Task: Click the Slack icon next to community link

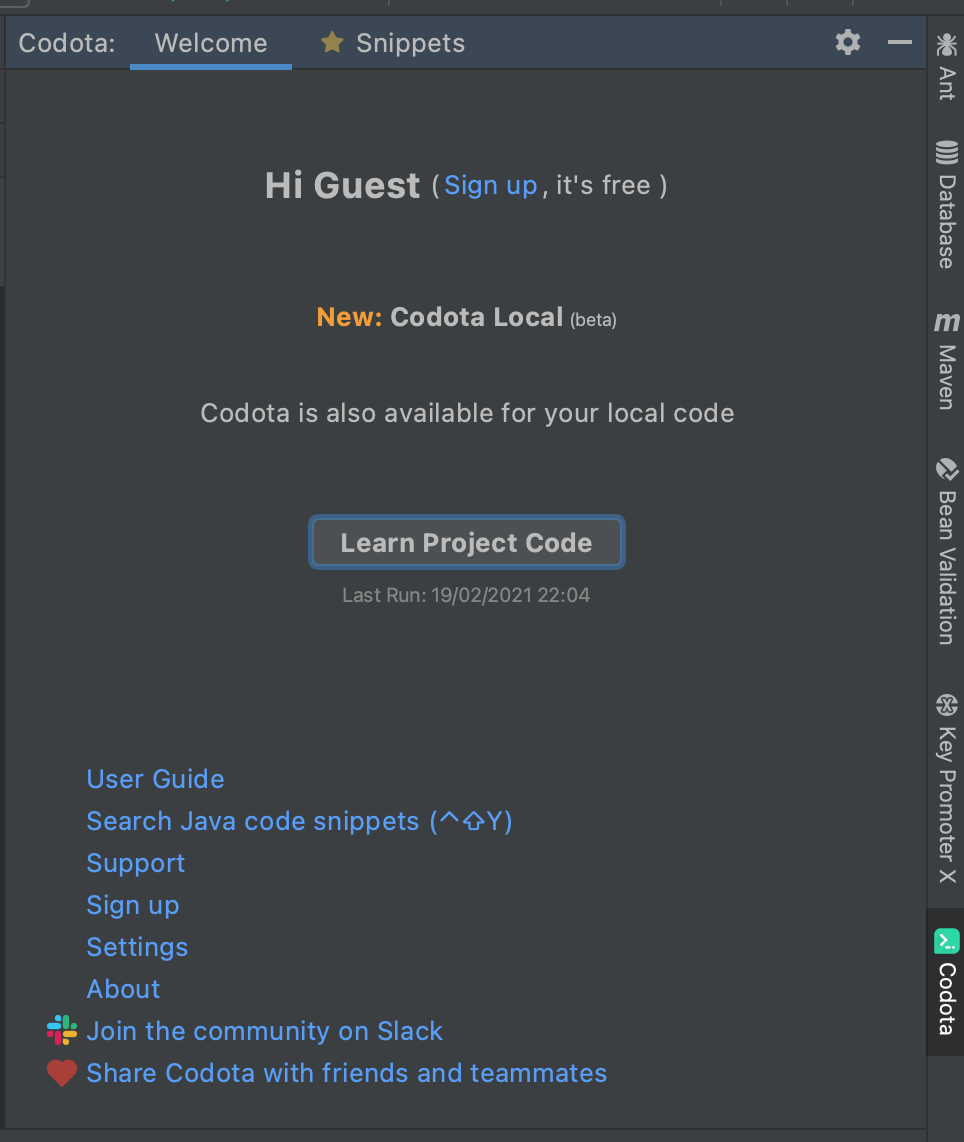Action: click(x=60, y=1030)
